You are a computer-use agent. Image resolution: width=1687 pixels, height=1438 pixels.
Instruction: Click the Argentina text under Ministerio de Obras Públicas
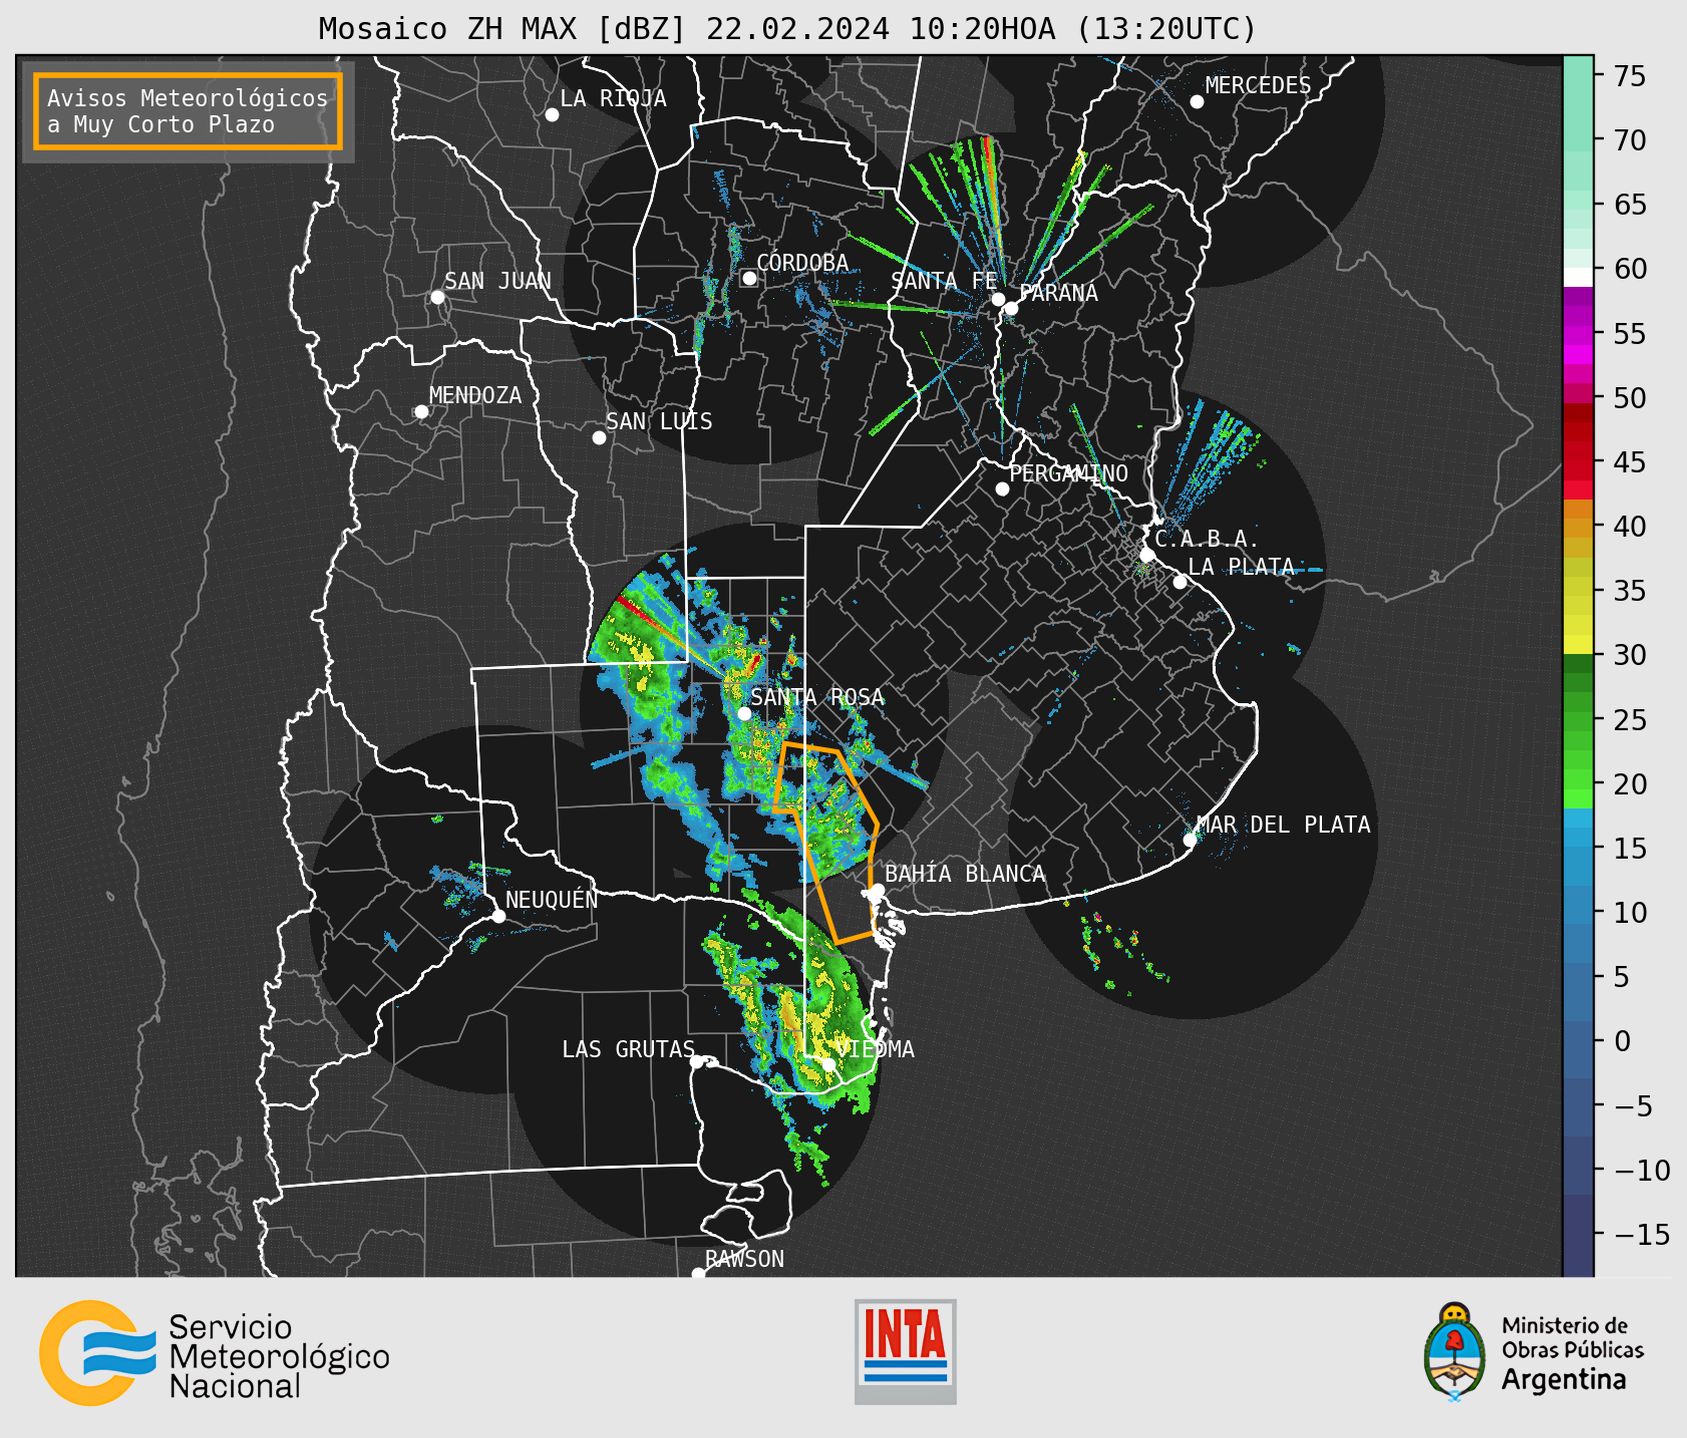[1564, 1380]
